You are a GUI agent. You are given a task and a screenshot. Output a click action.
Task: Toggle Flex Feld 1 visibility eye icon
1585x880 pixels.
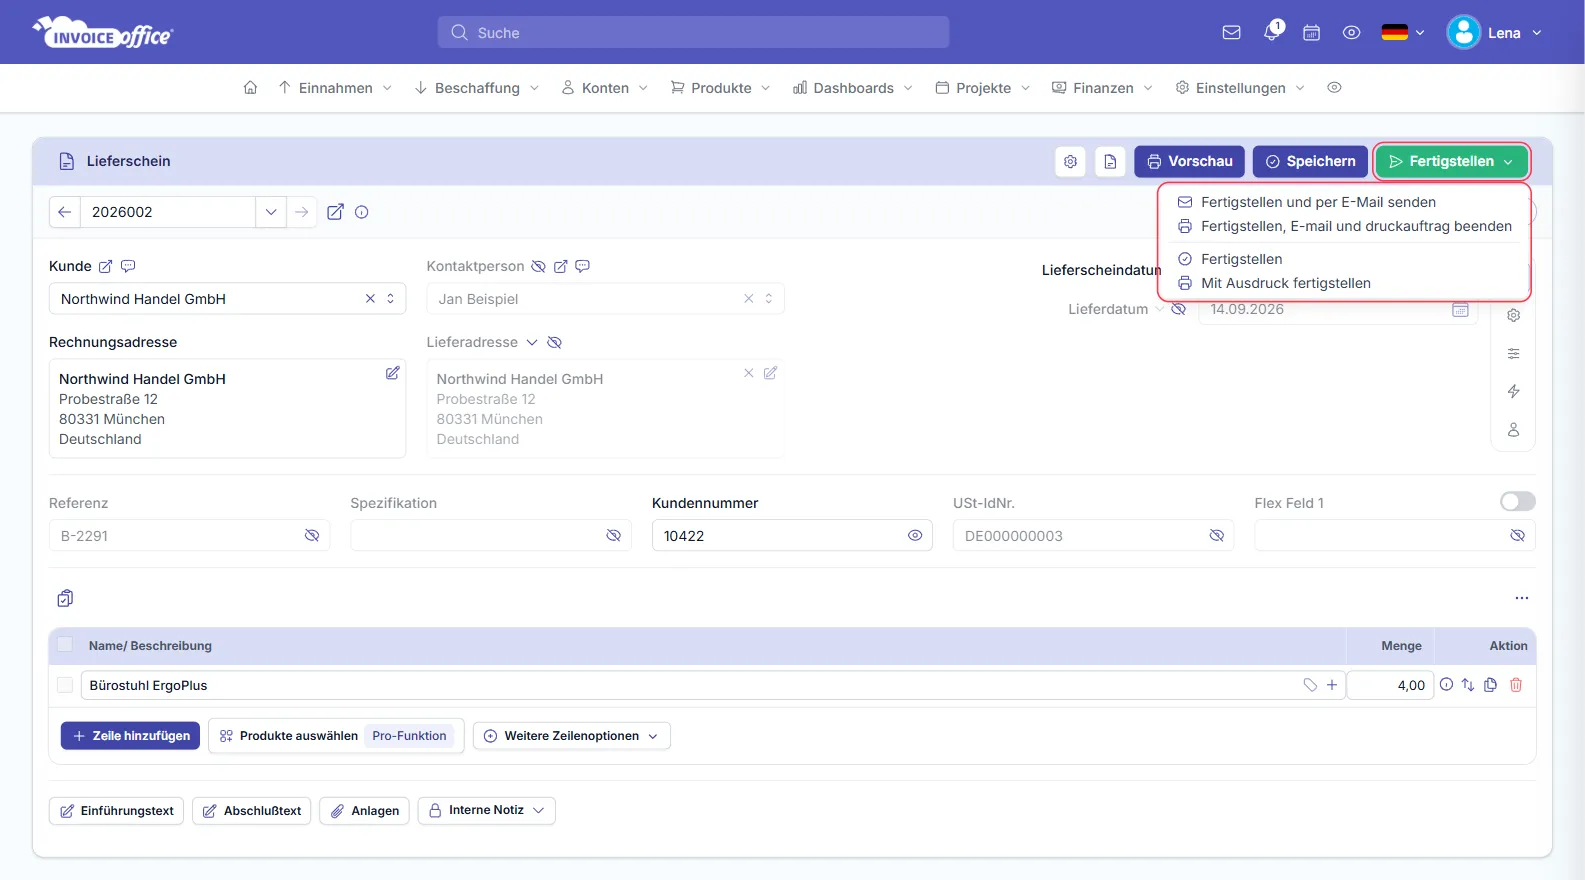(x=1517, y=536)
